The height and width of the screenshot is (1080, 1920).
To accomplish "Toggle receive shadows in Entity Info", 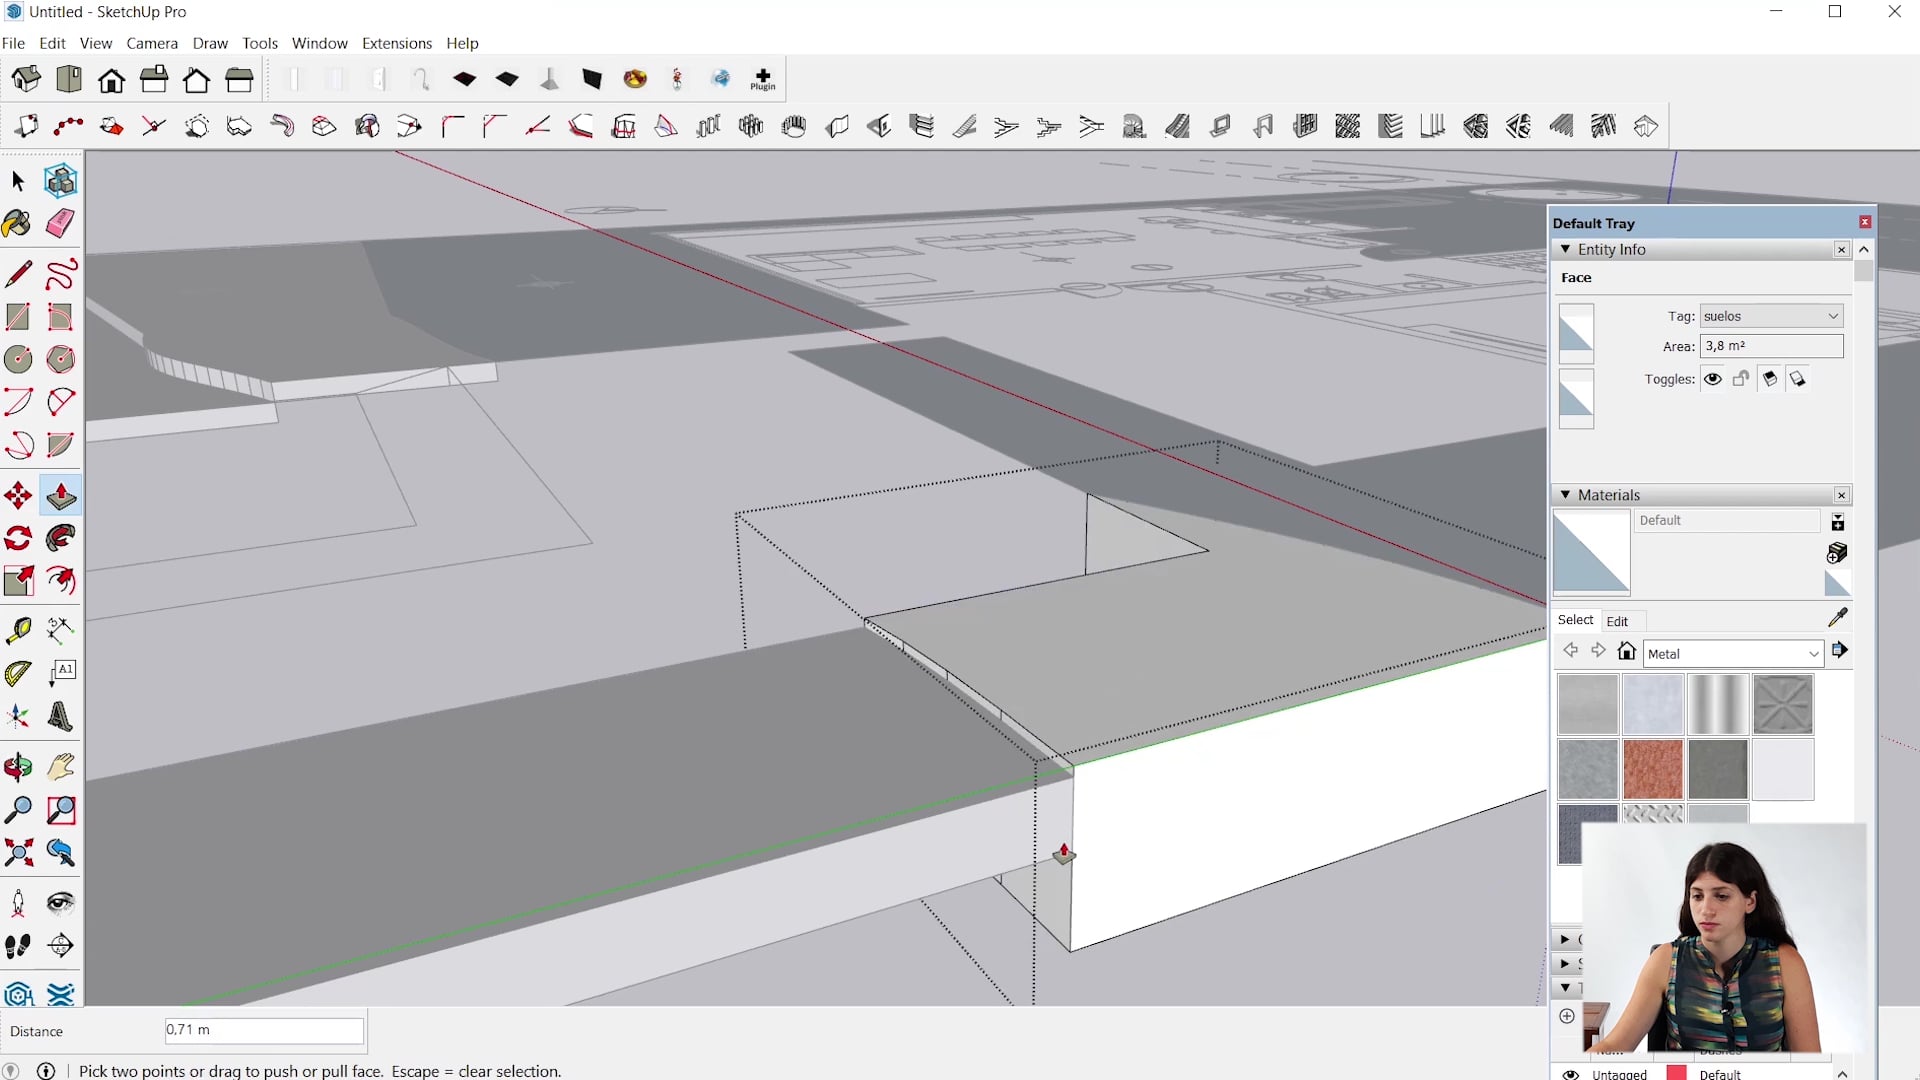I will [1797, 378].
